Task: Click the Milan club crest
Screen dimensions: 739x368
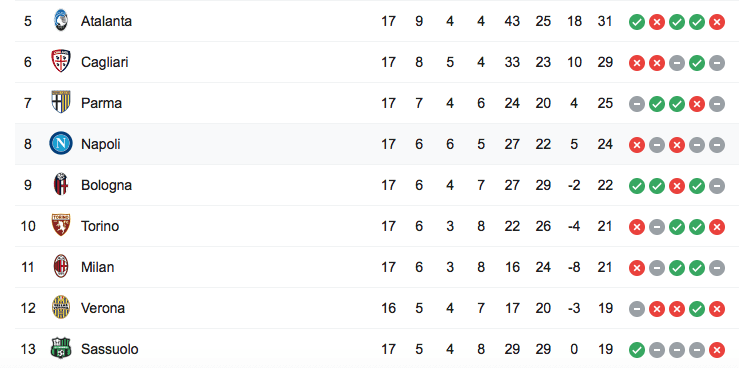Action: [61, 267]
